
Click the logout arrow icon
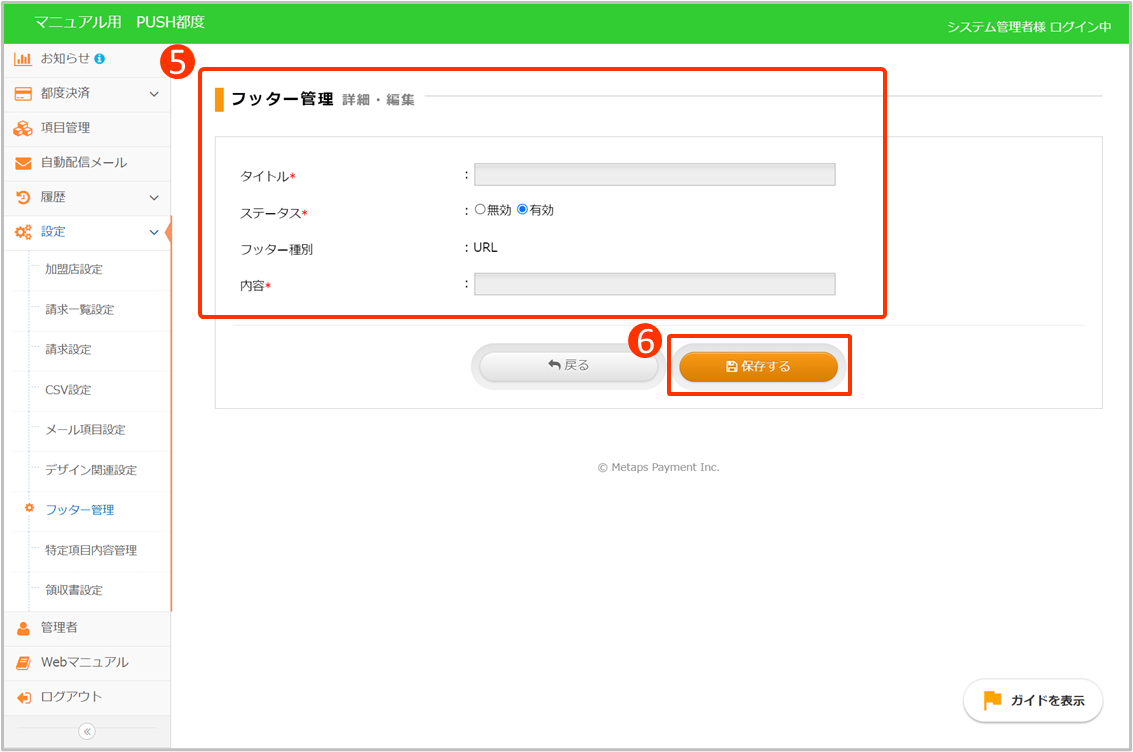pos(22,697)
